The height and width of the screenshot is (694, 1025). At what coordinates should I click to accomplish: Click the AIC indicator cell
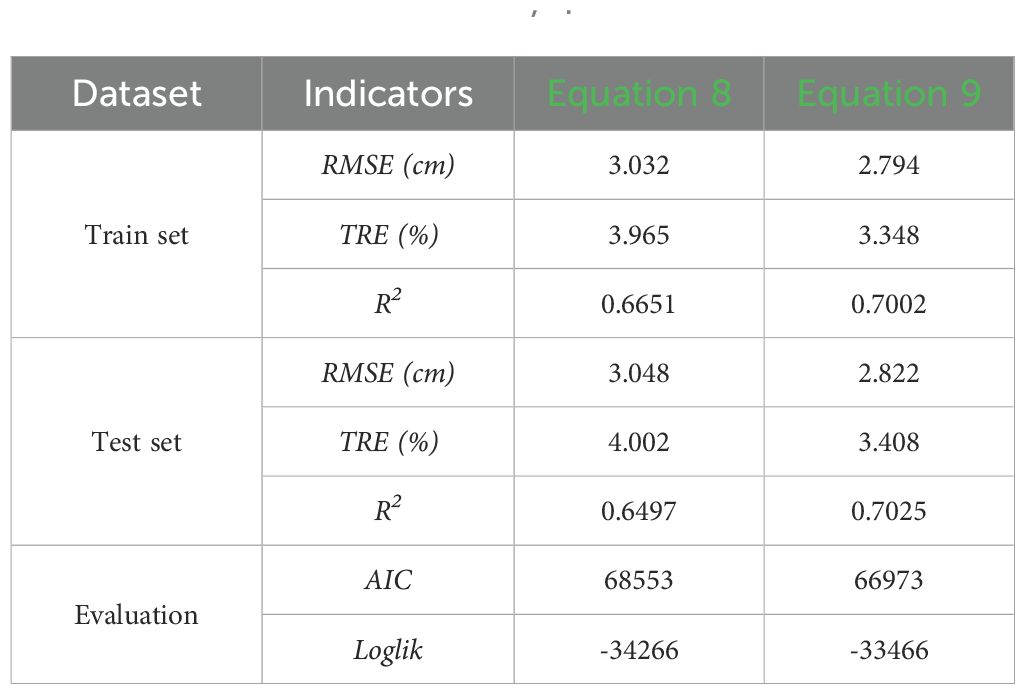388,580
